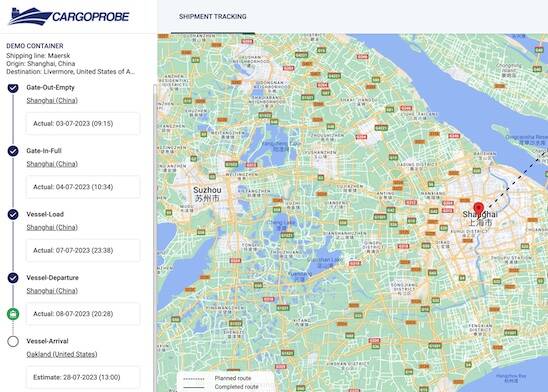Click the CargoProbe ship logo

pyautogui.click(x=69, y=16)
